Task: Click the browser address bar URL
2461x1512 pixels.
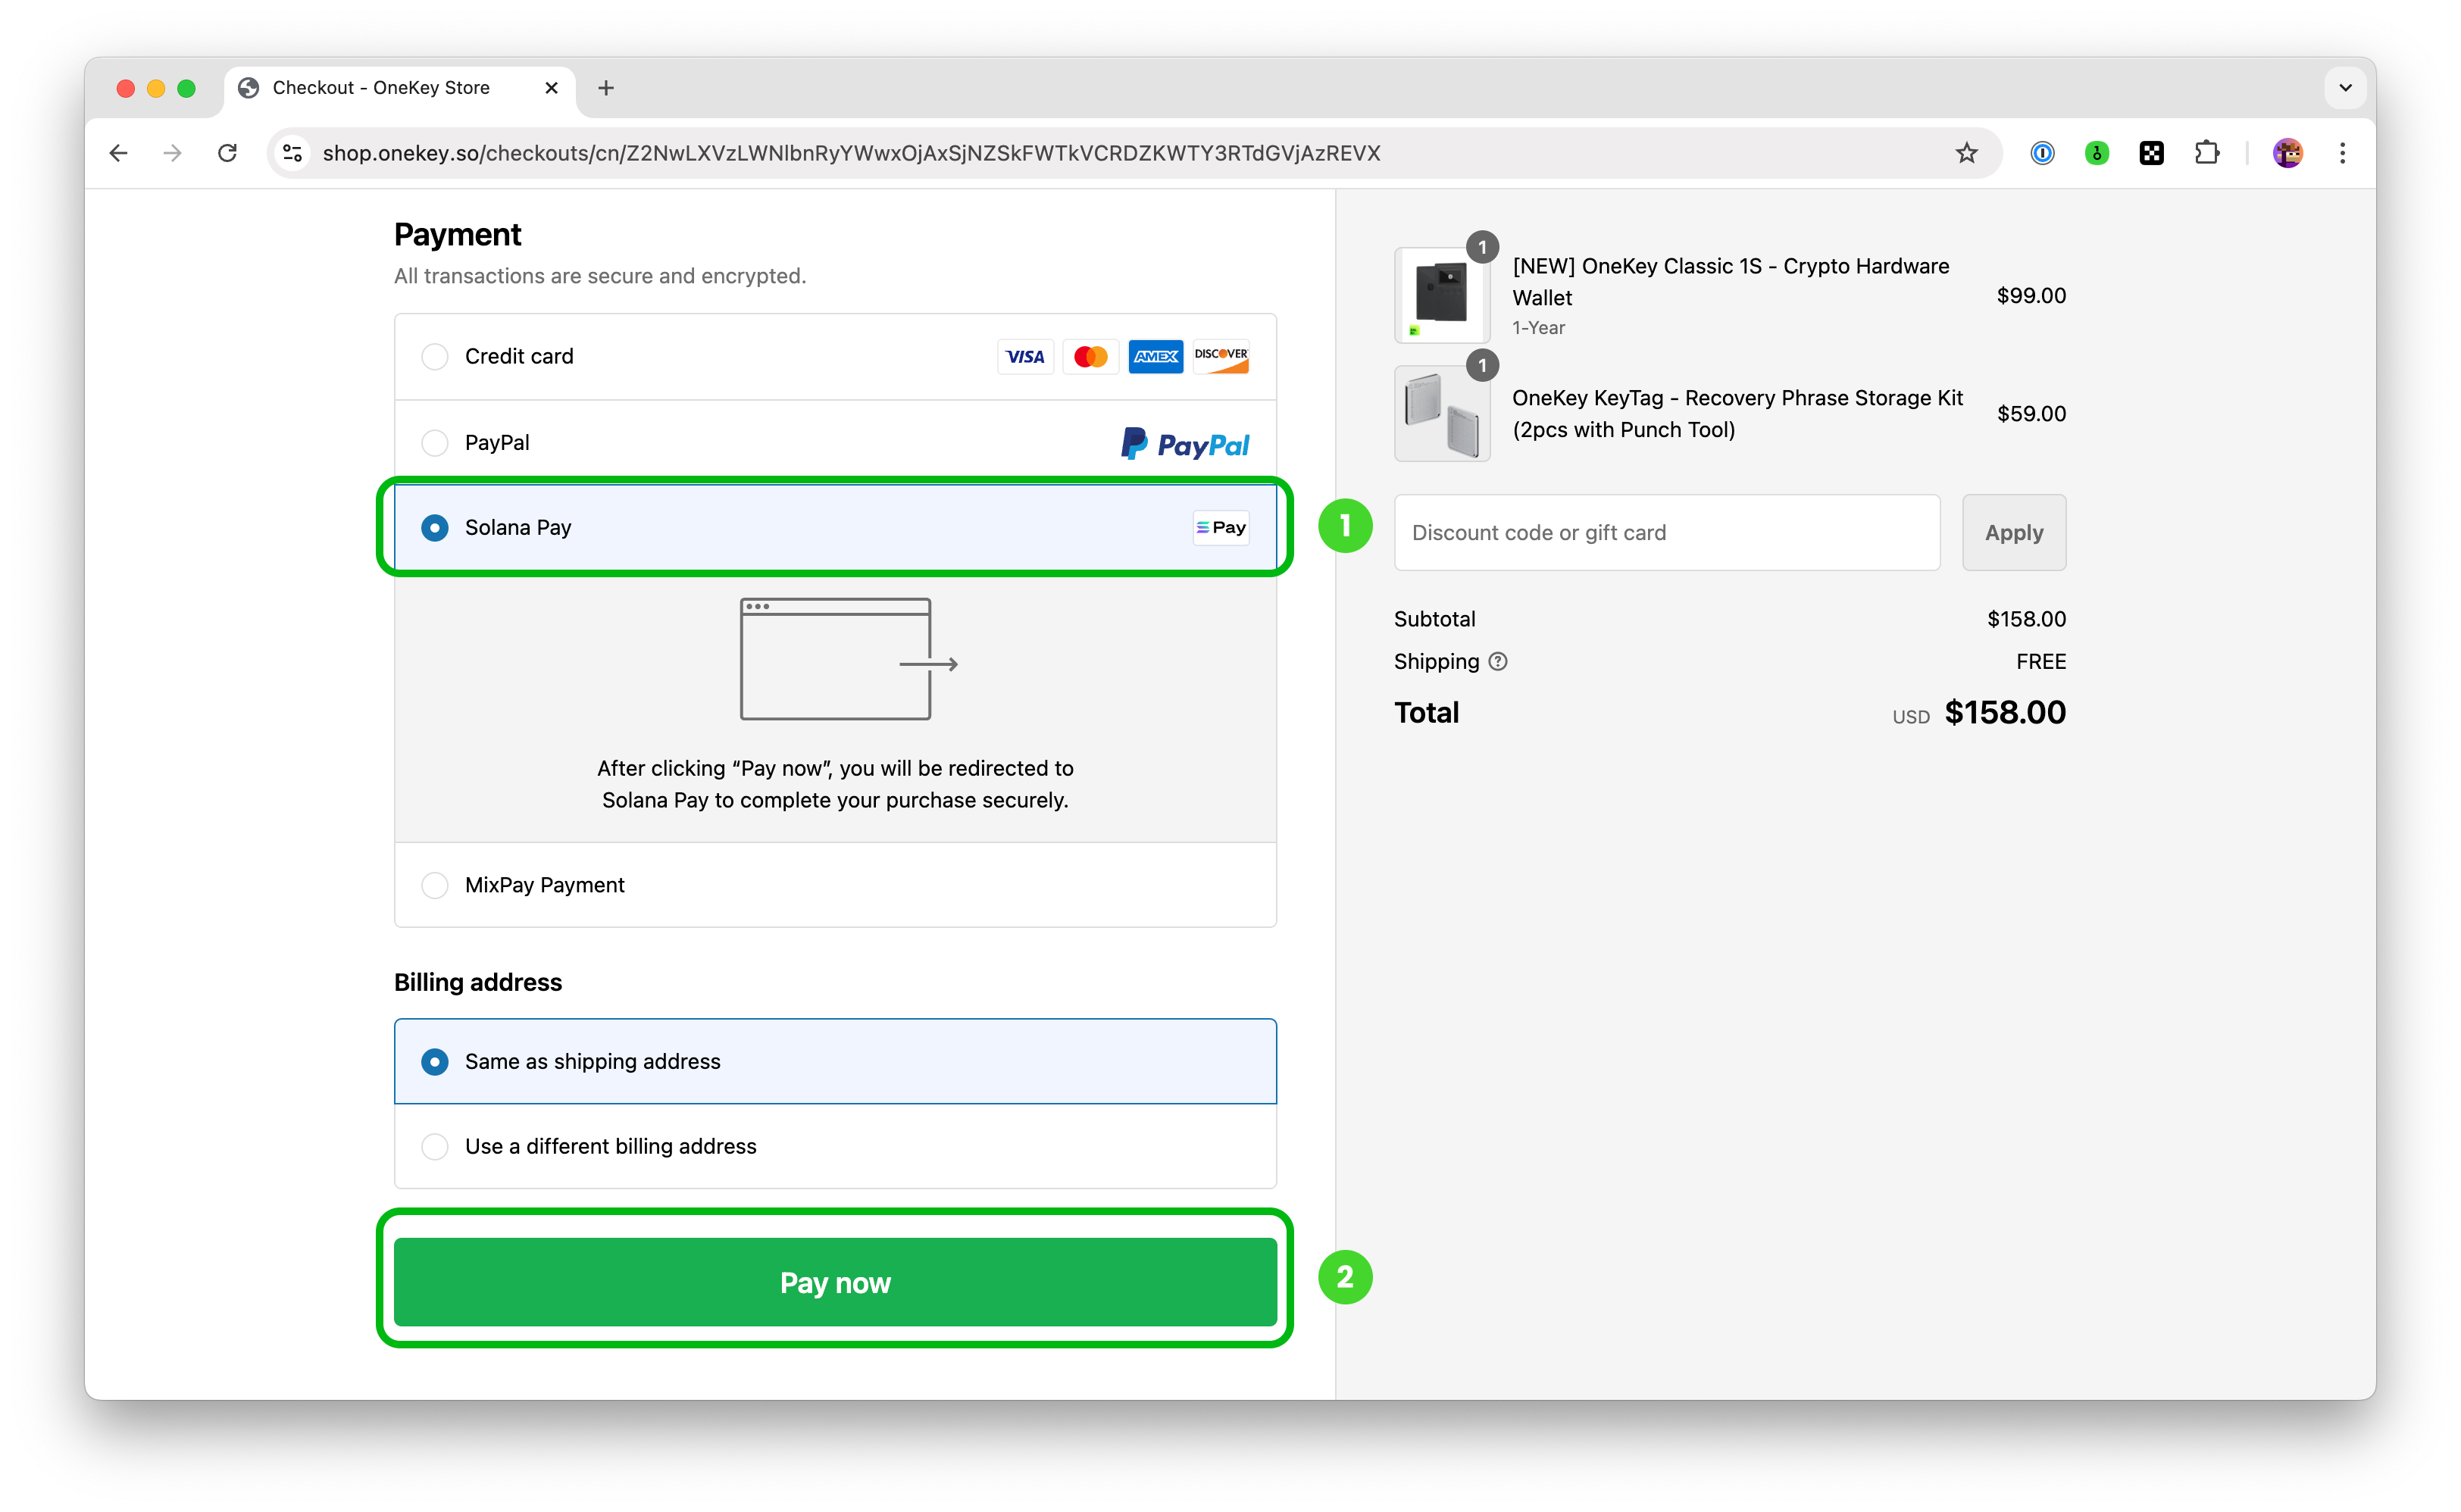Action: tap(851, 153)
